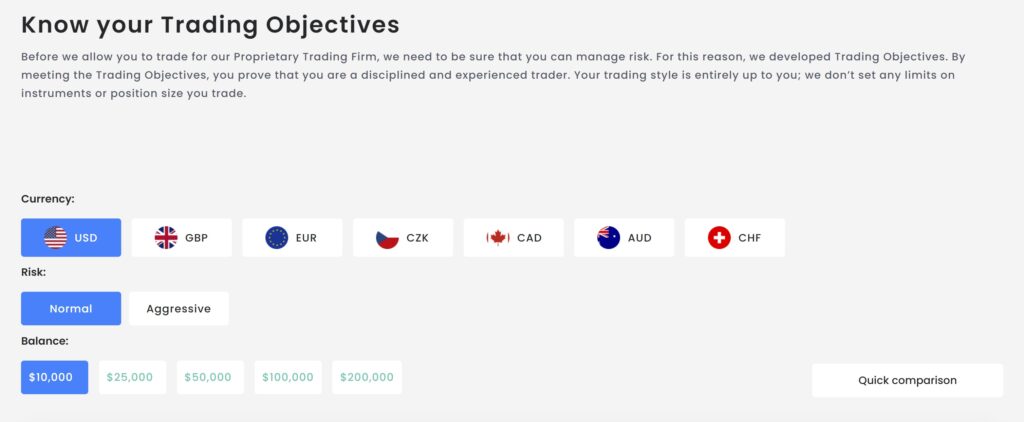This screenshot has height=422, width=1024.
Task: Pick the $50,000 balance
Action: click(x=210, y=378)
